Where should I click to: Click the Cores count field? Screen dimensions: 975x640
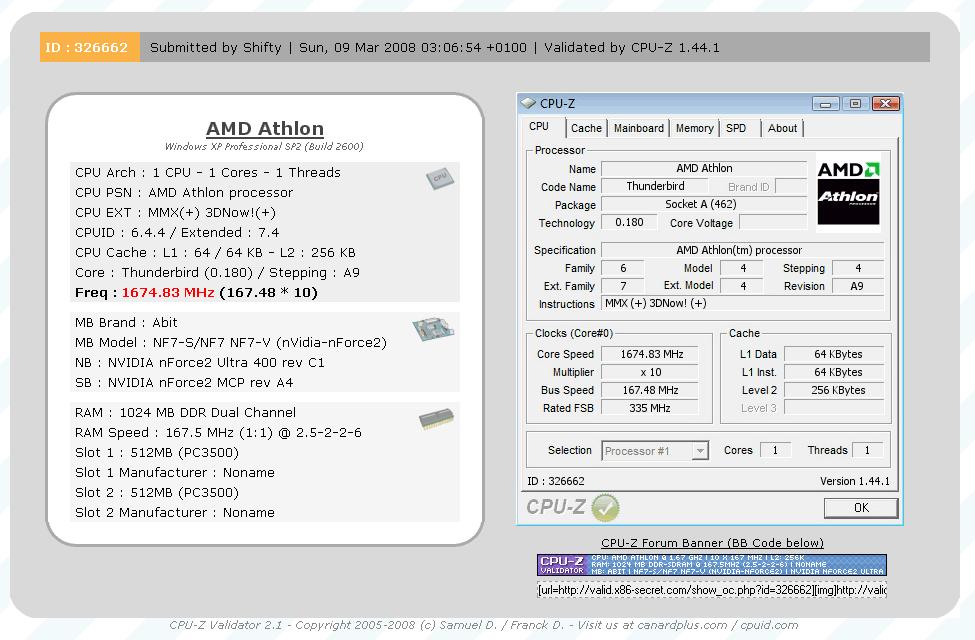pos(775,450)
